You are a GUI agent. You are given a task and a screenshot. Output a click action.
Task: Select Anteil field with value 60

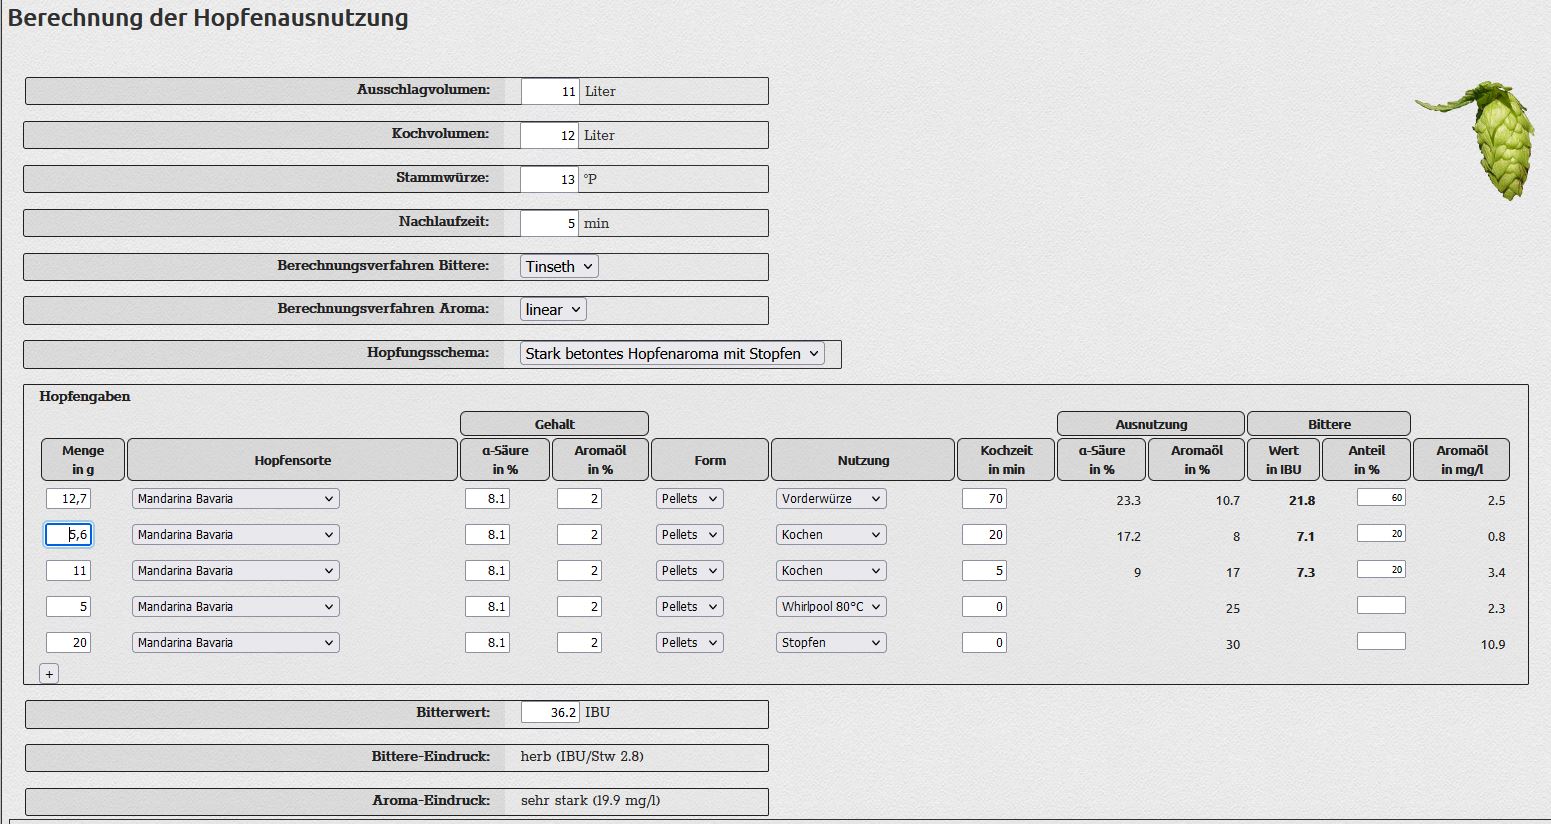(x=1381, y=497)
